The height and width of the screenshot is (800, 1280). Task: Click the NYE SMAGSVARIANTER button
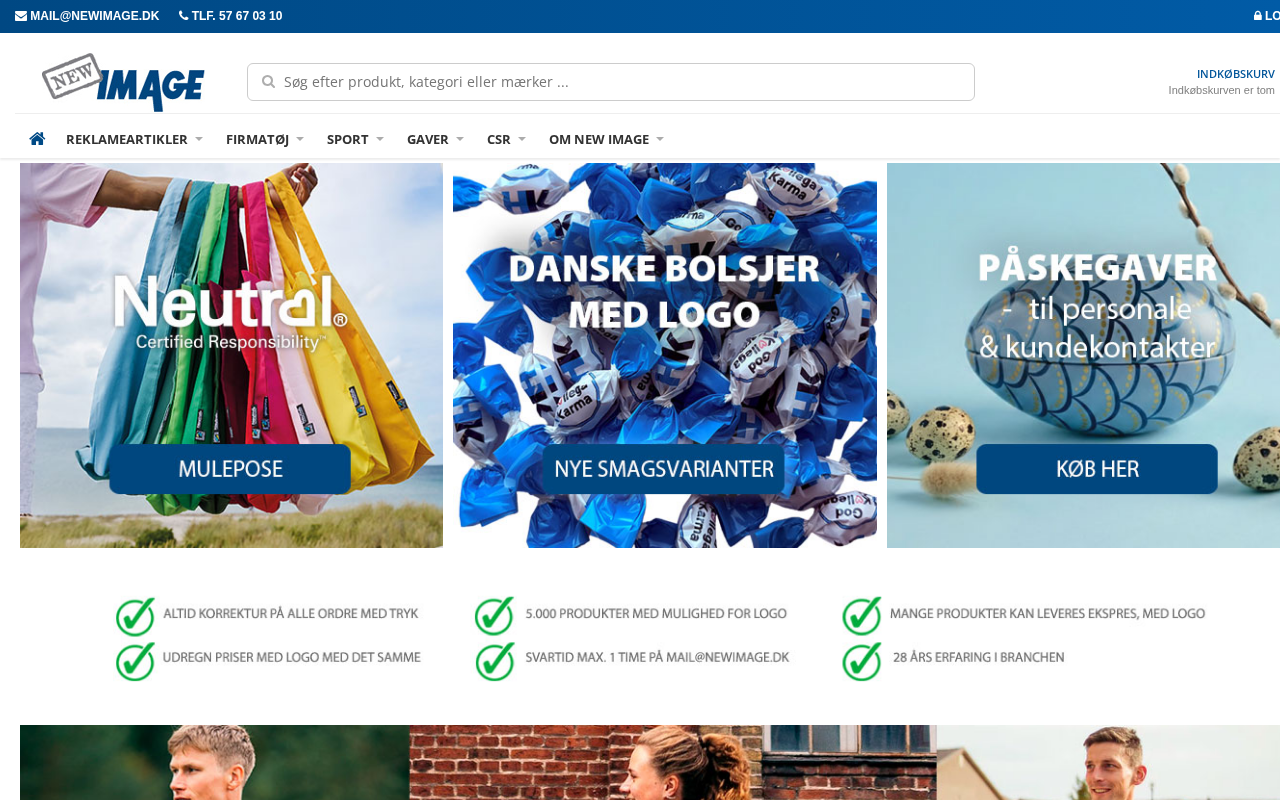tap(664, 469)
